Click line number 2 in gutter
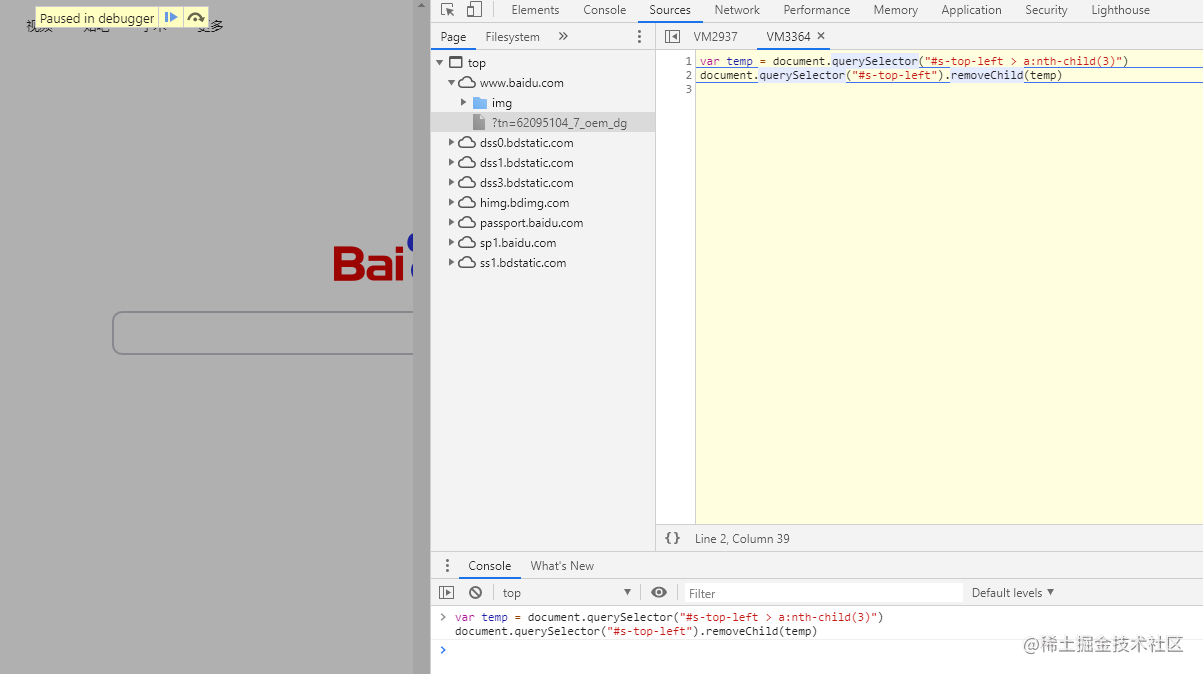Image resolution: width=1203 pixels, height=674 pixels. pyautogui.click(x=688, y=76)
